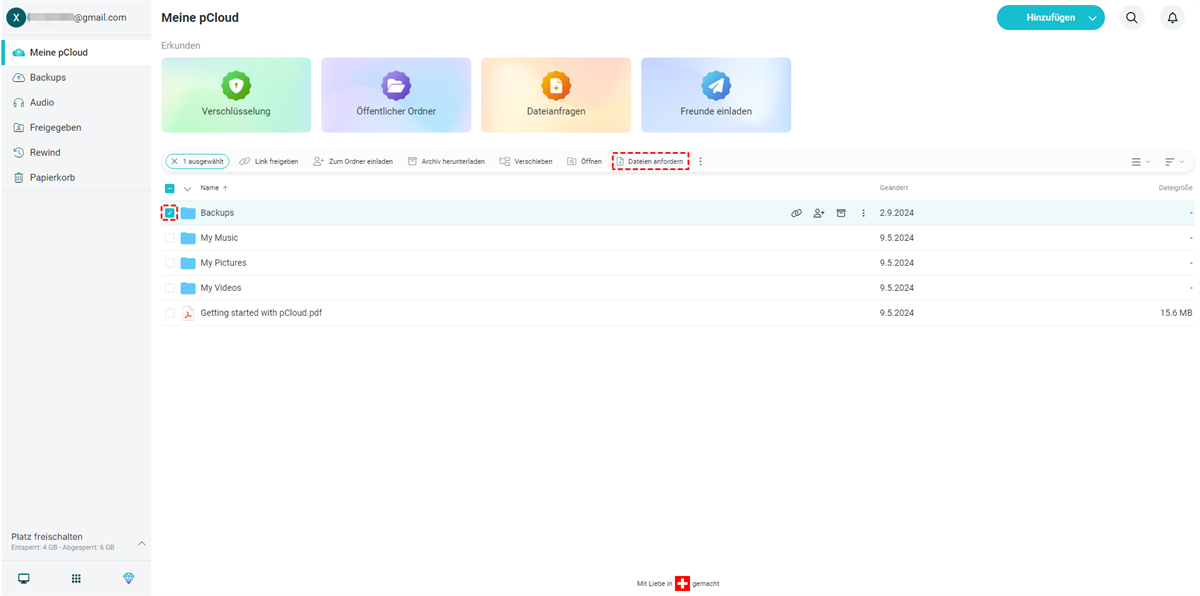The width and height of the screenshot is (1200, 596).
Task: Open Dateianfragen card
Action: point(556,95)
